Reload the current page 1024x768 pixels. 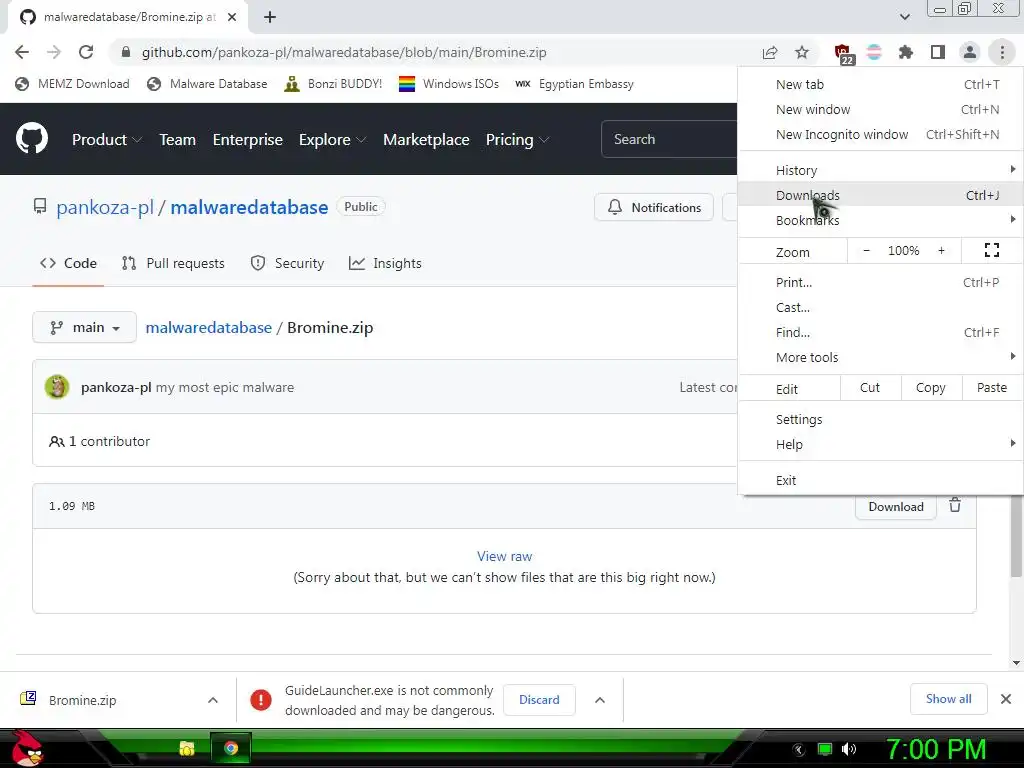pyautogui.click(x=86, y=52)
